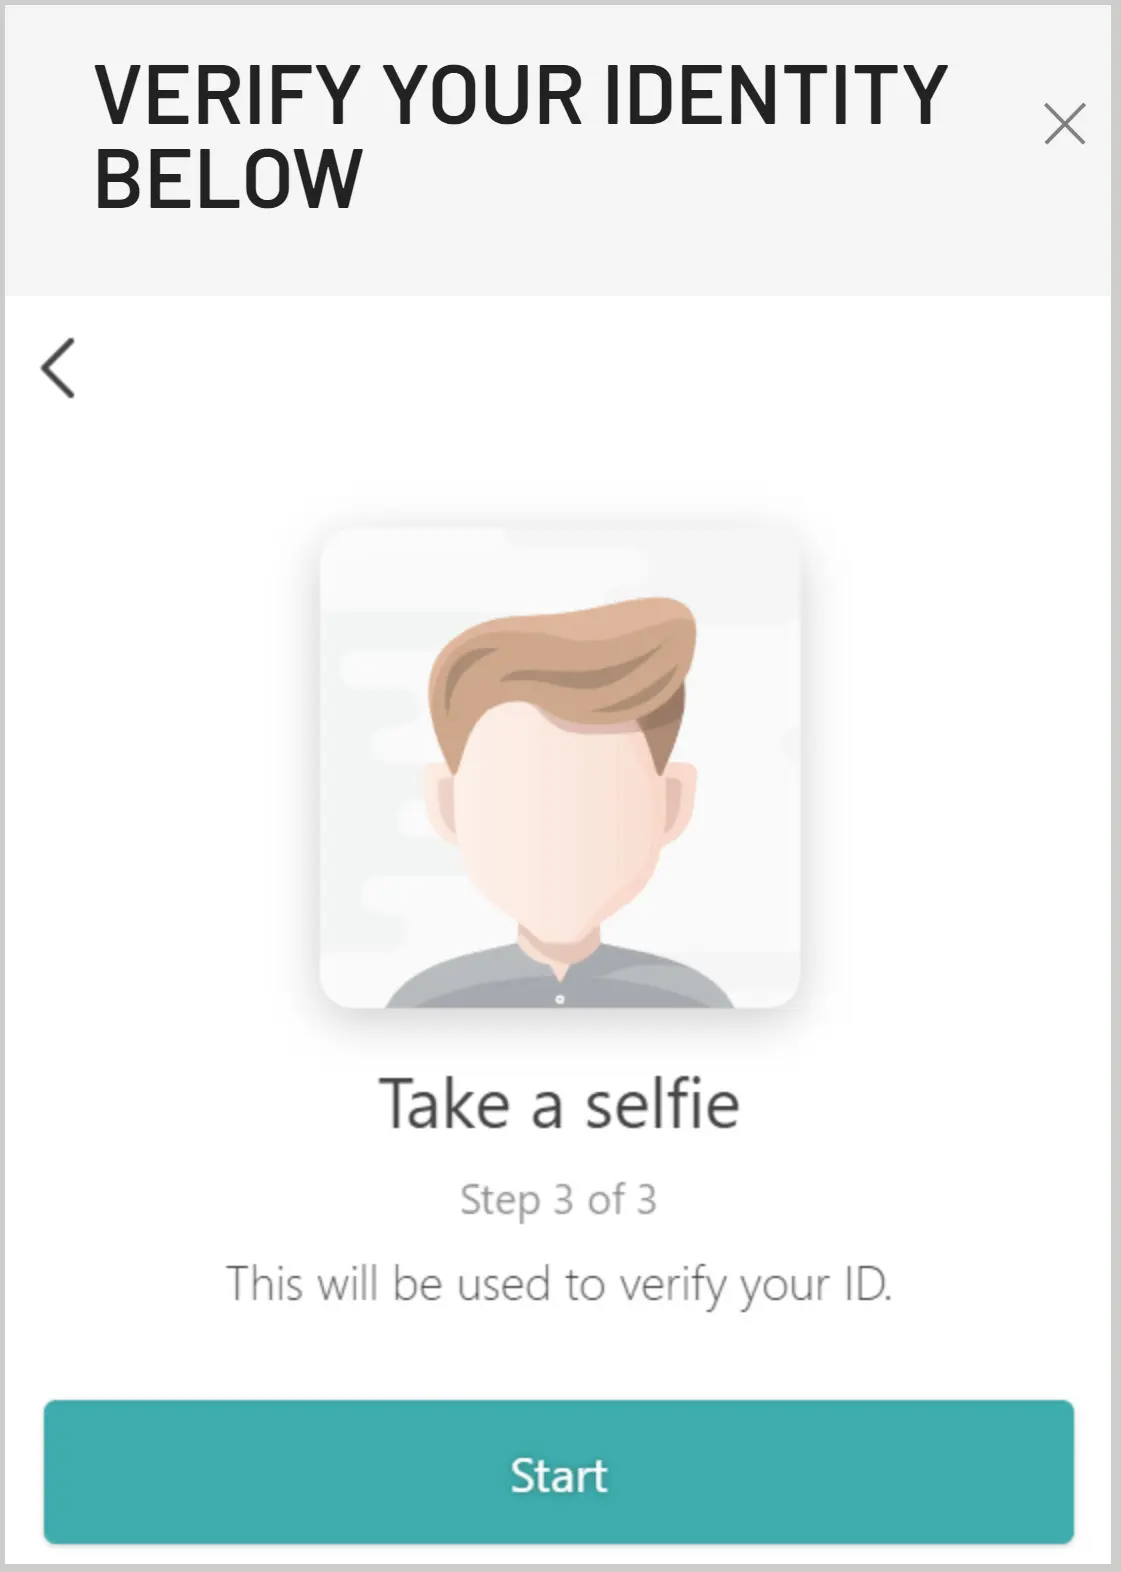The height and width of the screenshot is (1572, 1121).
Task: Click the word "selfie" in the heading
Action: 662,1104
